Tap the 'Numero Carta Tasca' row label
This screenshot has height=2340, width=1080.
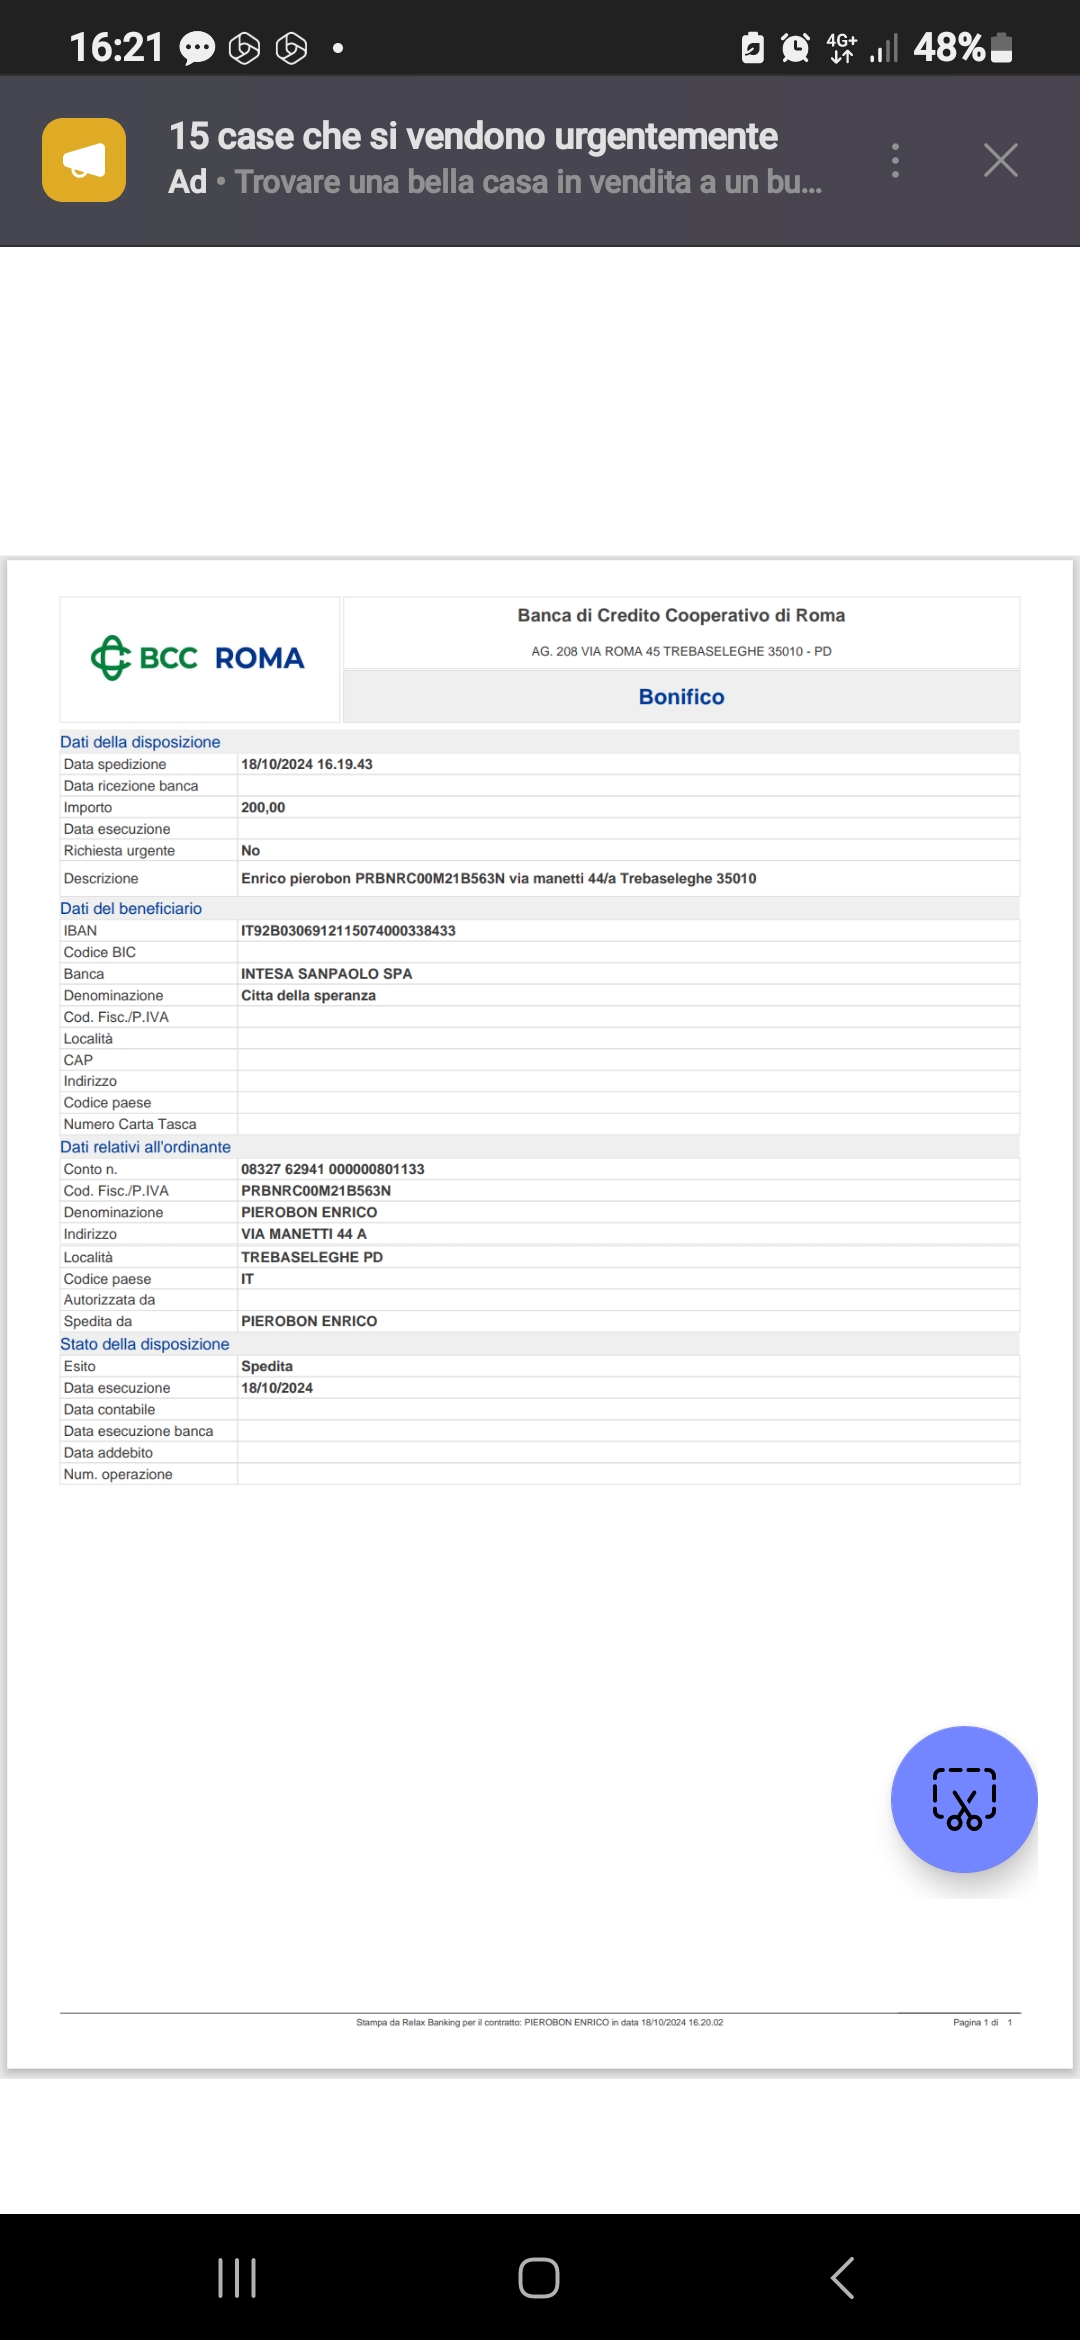[130, 1124]
